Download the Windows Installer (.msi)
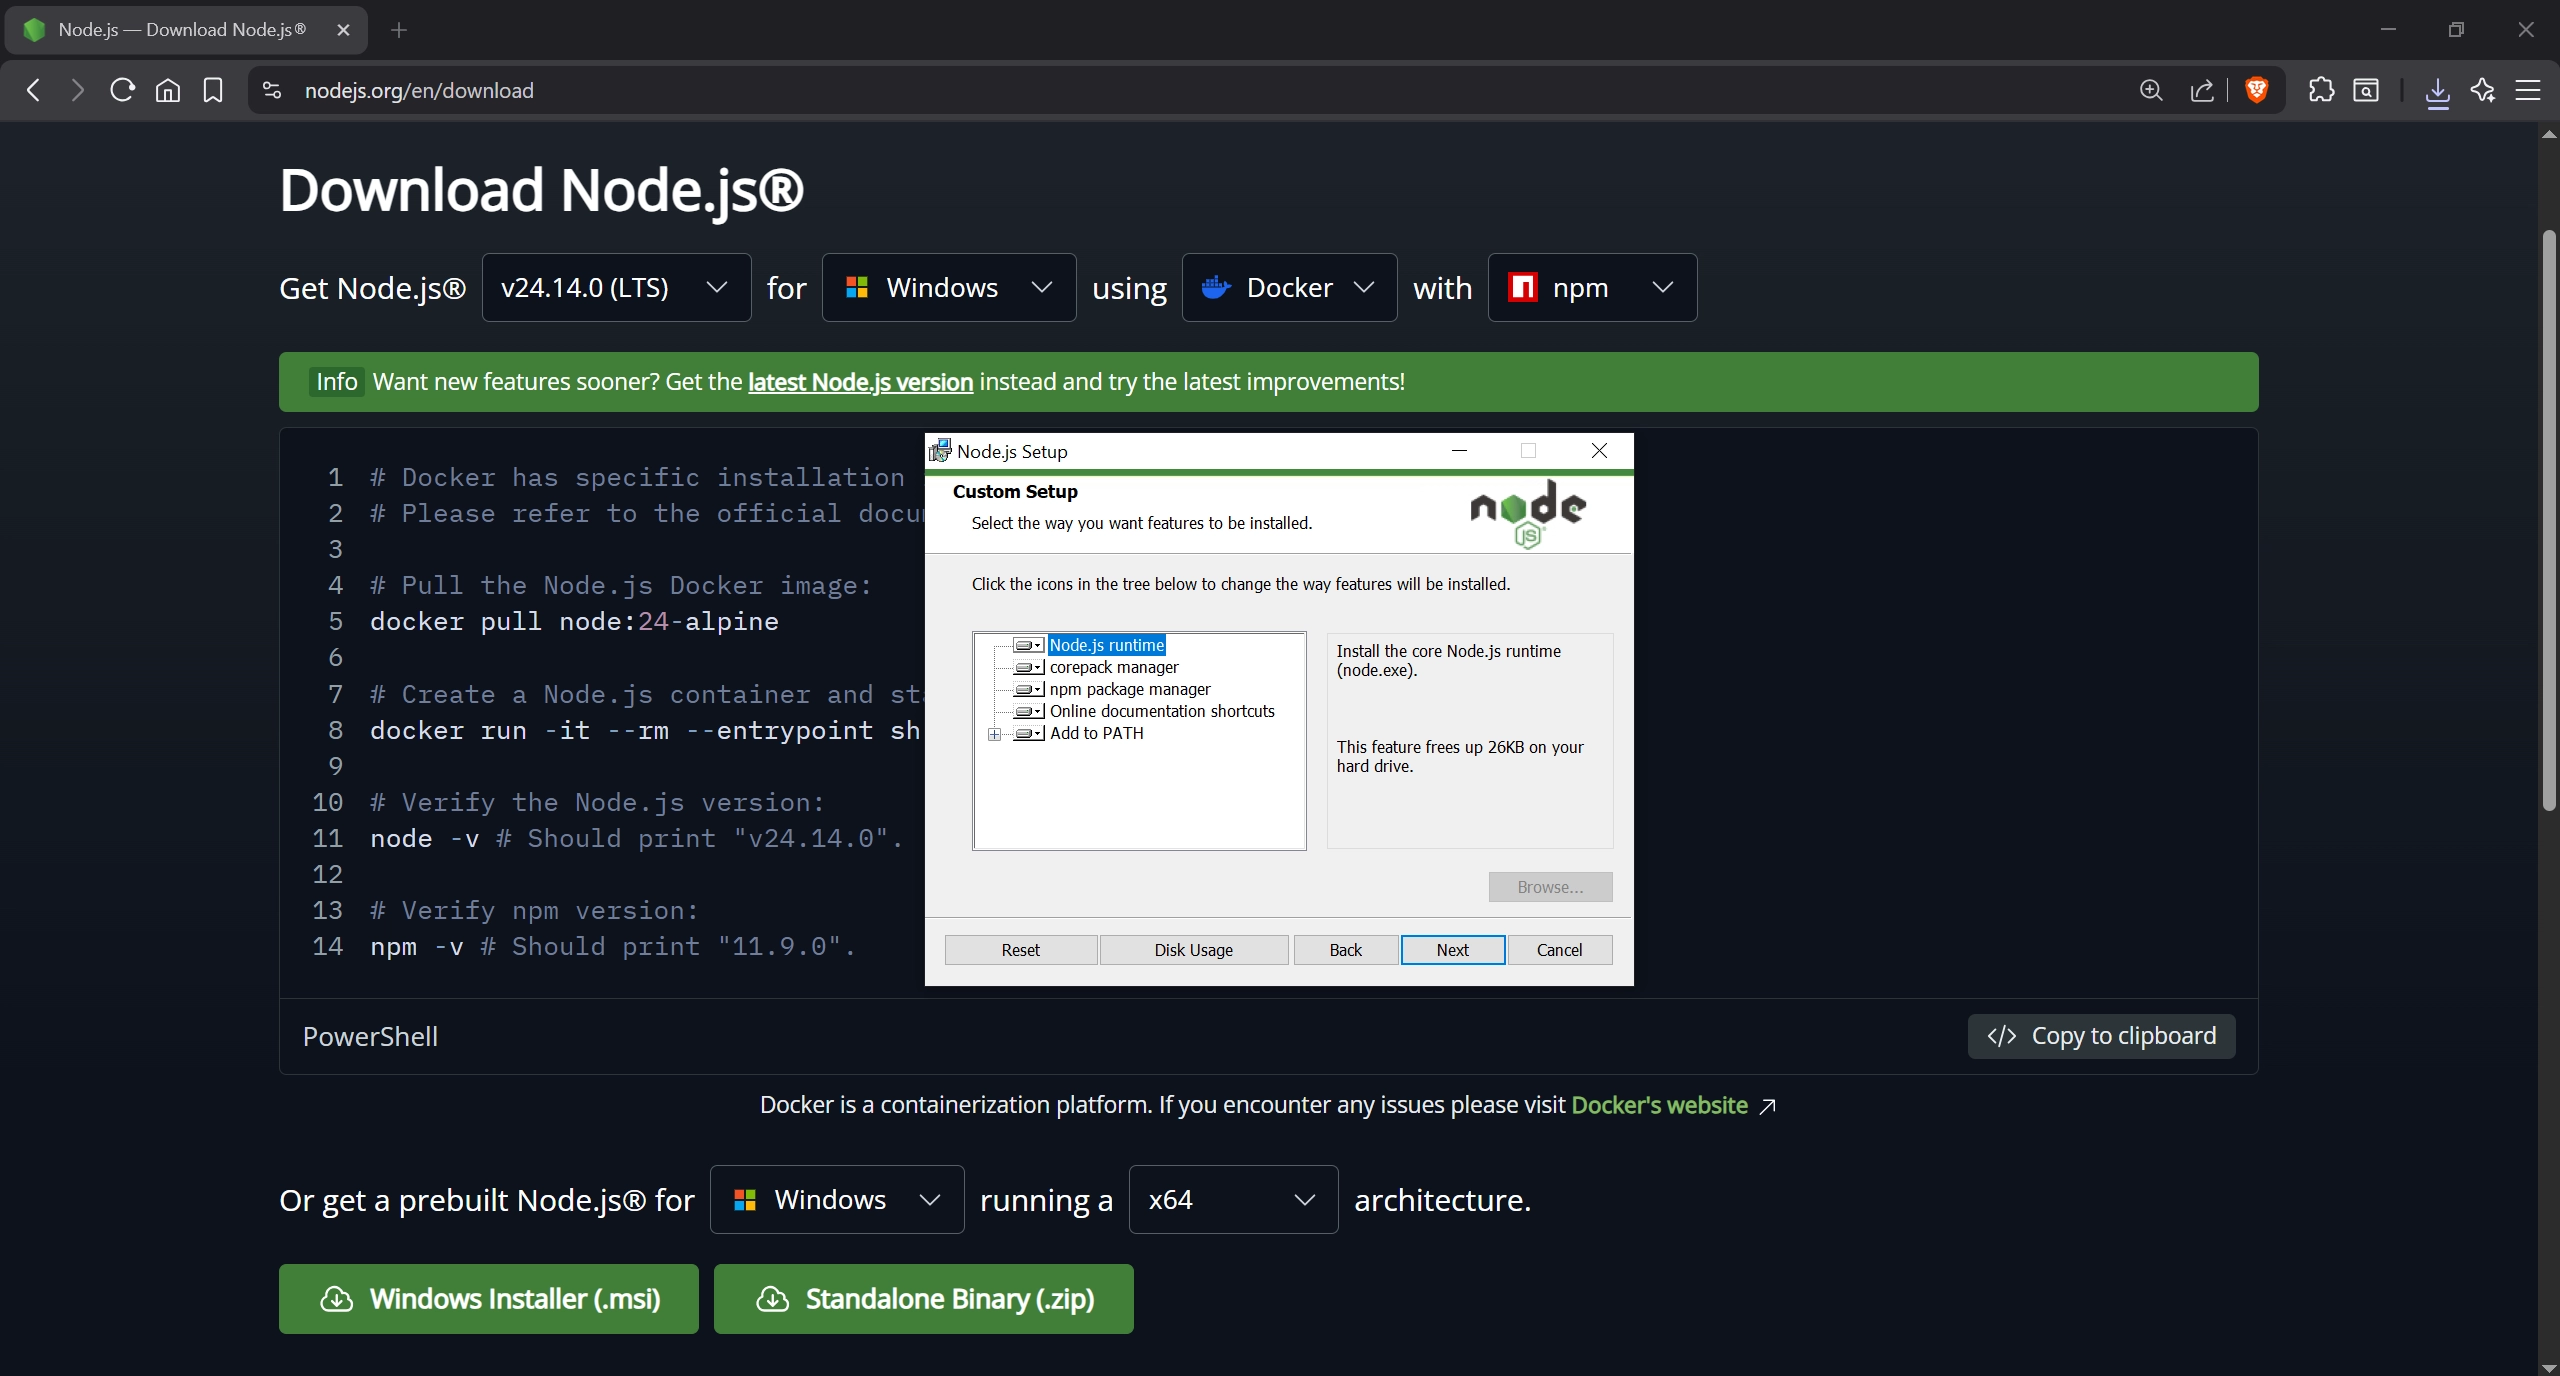 coord(488,1298)
